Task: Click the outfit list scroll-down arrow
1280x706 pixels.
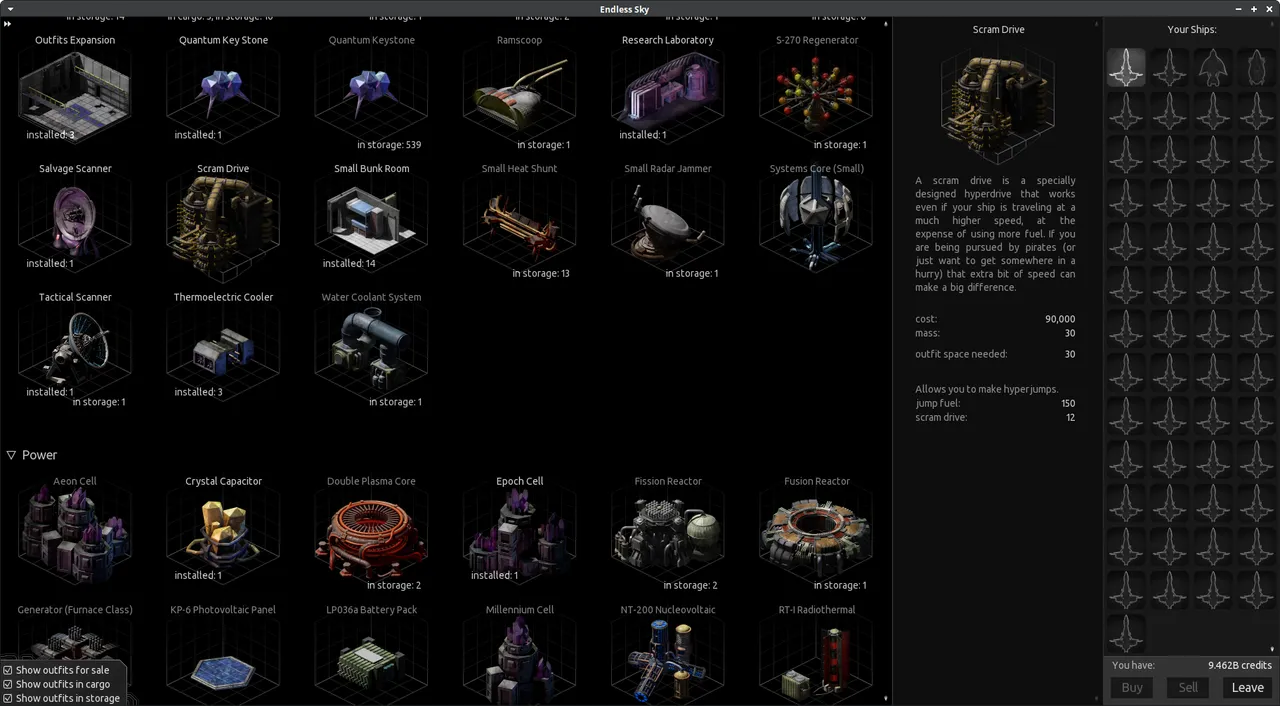Action: coord(886,698)
